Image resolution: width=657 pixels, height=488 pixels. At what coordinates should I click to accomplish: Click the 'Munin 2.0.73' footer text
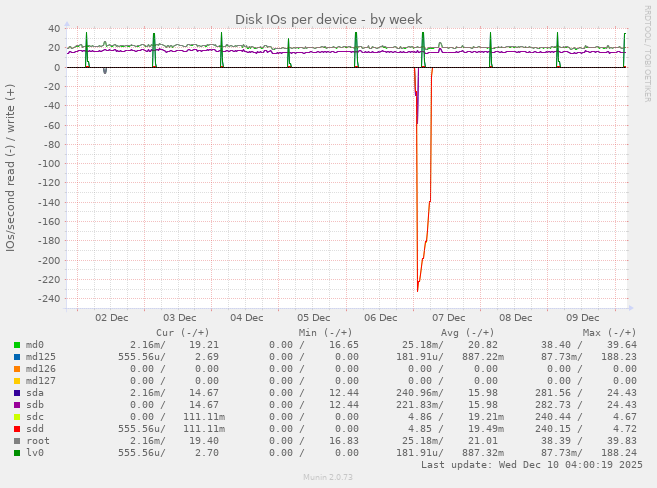[x=328, y=477]
